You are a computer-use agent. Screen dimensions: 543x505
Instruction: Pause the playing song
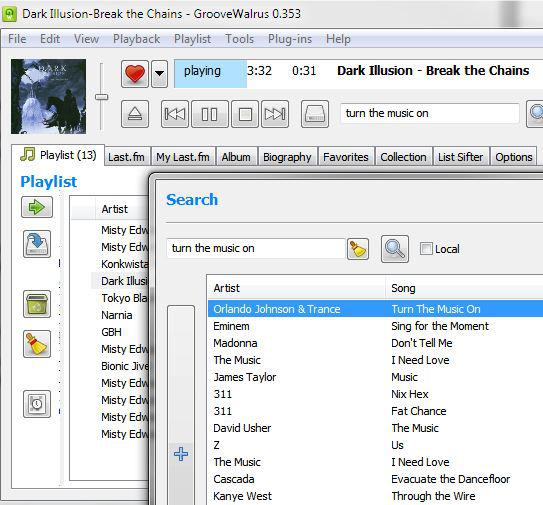[210, 114]
